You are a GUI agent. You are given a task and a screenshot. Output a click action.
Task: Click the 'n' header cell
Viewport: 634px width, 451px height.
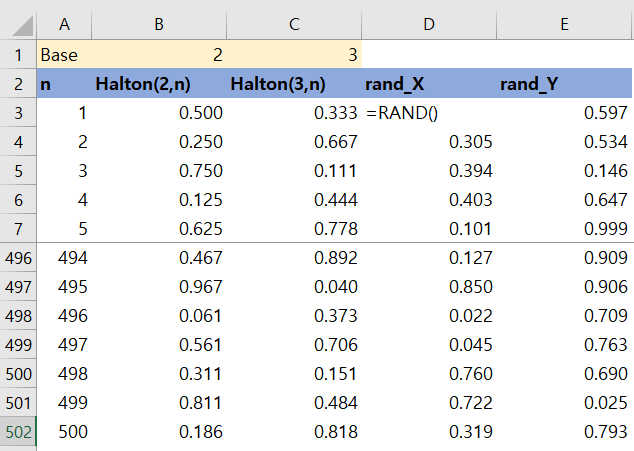click(64, 84)
